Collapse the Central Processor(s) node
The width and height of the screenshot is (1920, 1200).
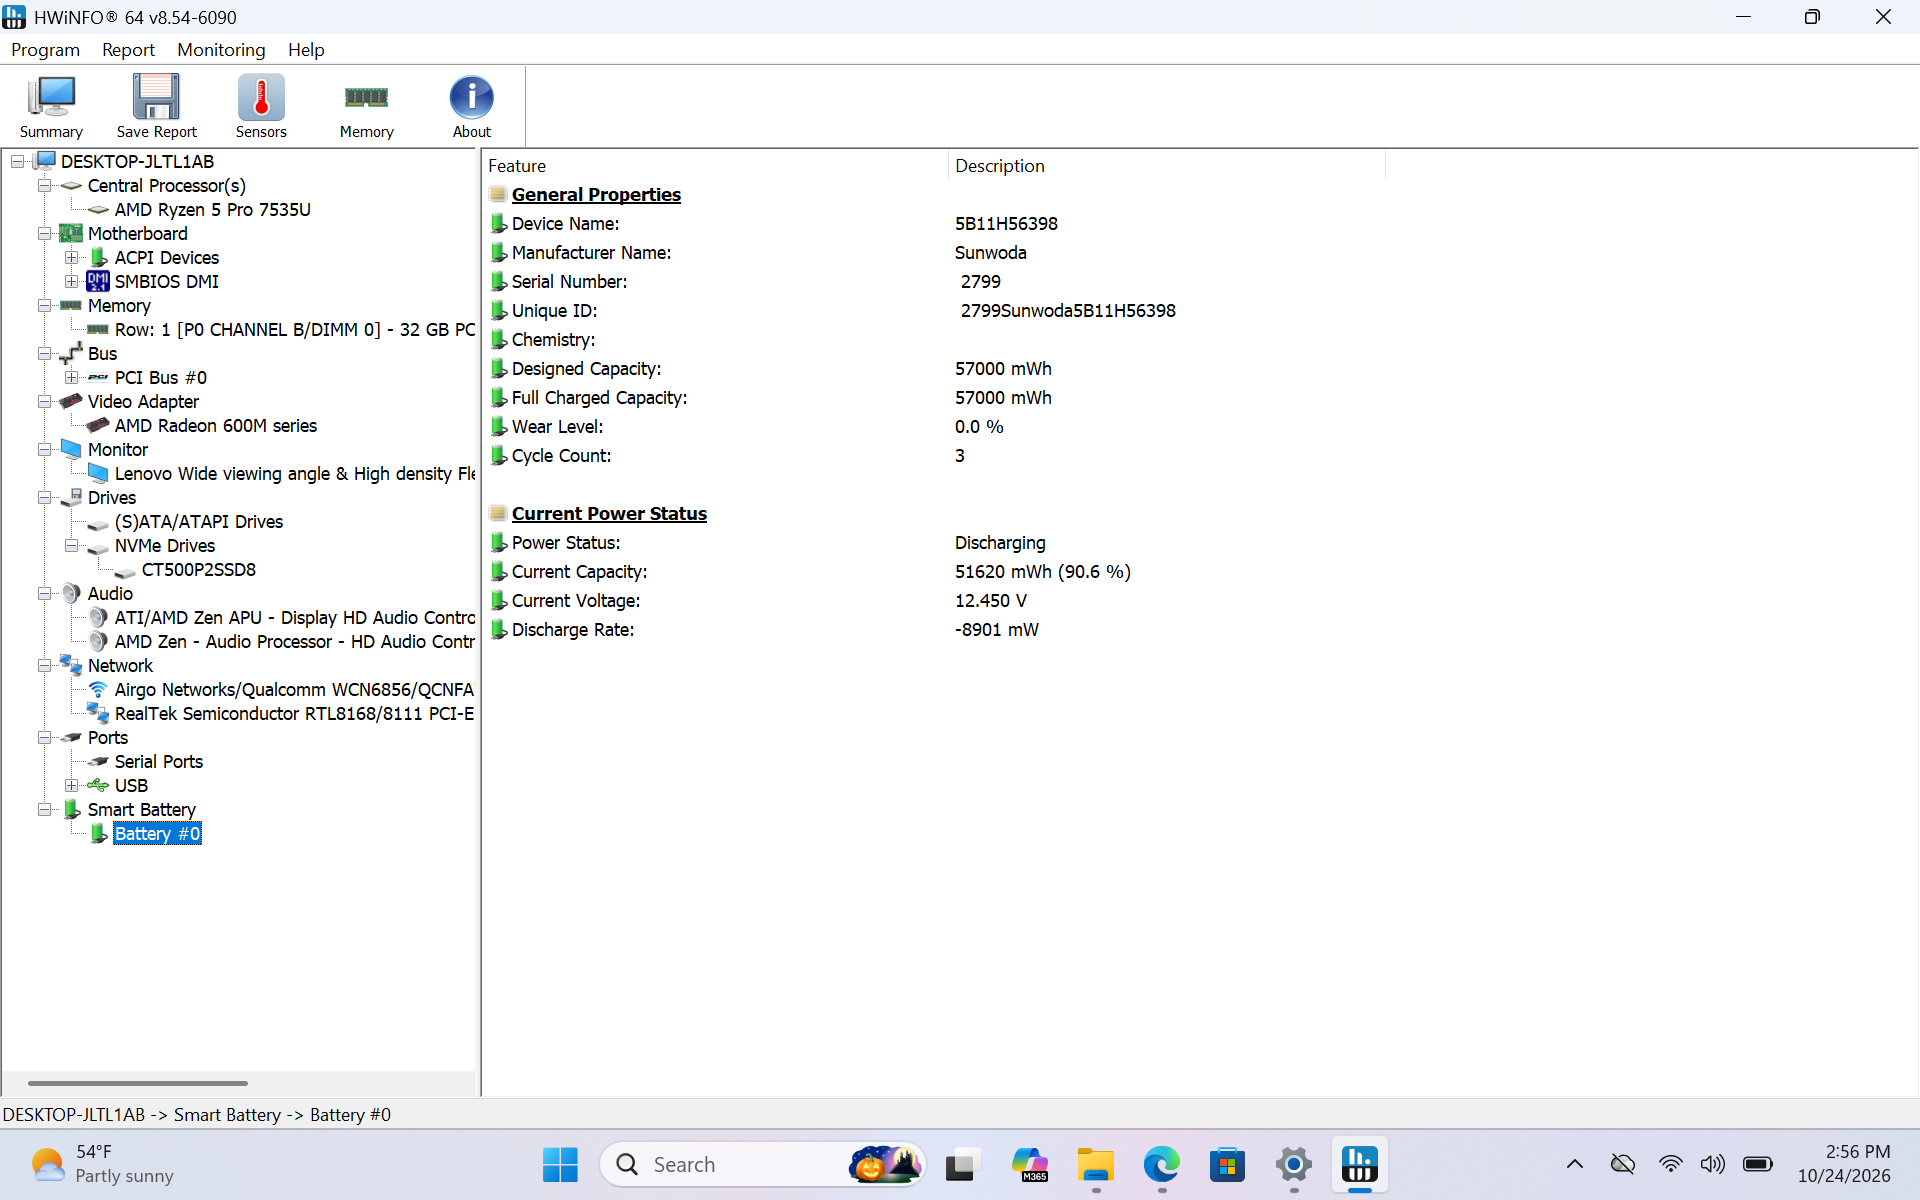click(44, 185)
